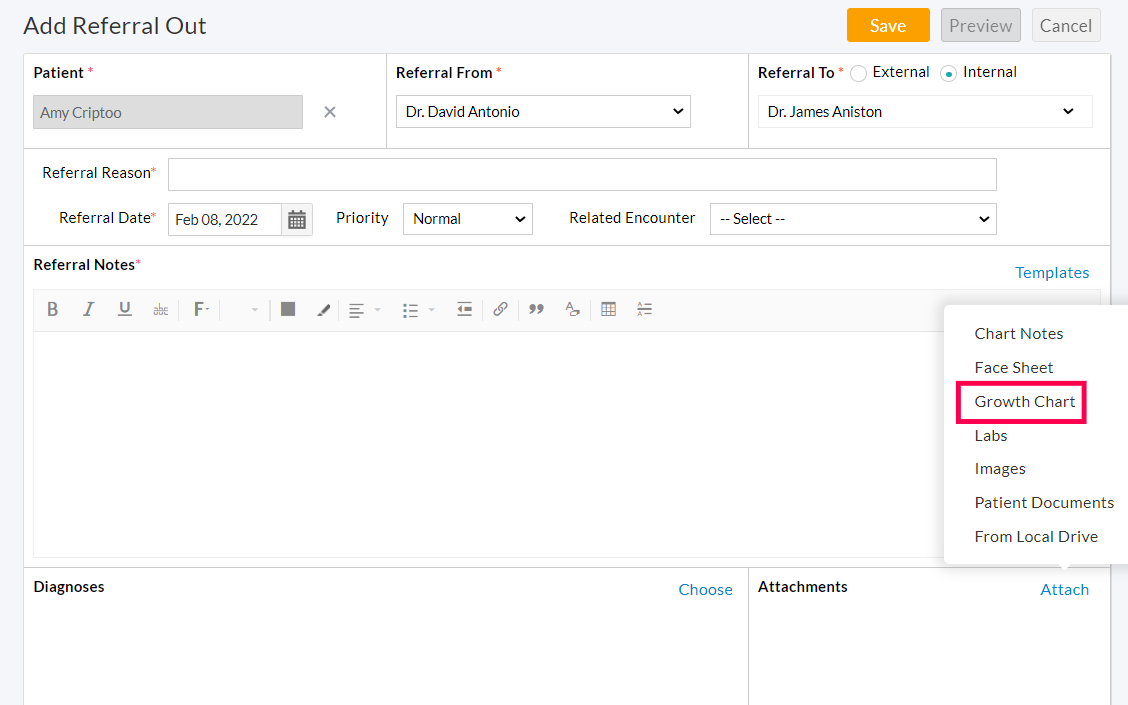Underline text in Referral Notes editor

pyautogui.click(x=124, y=309)
